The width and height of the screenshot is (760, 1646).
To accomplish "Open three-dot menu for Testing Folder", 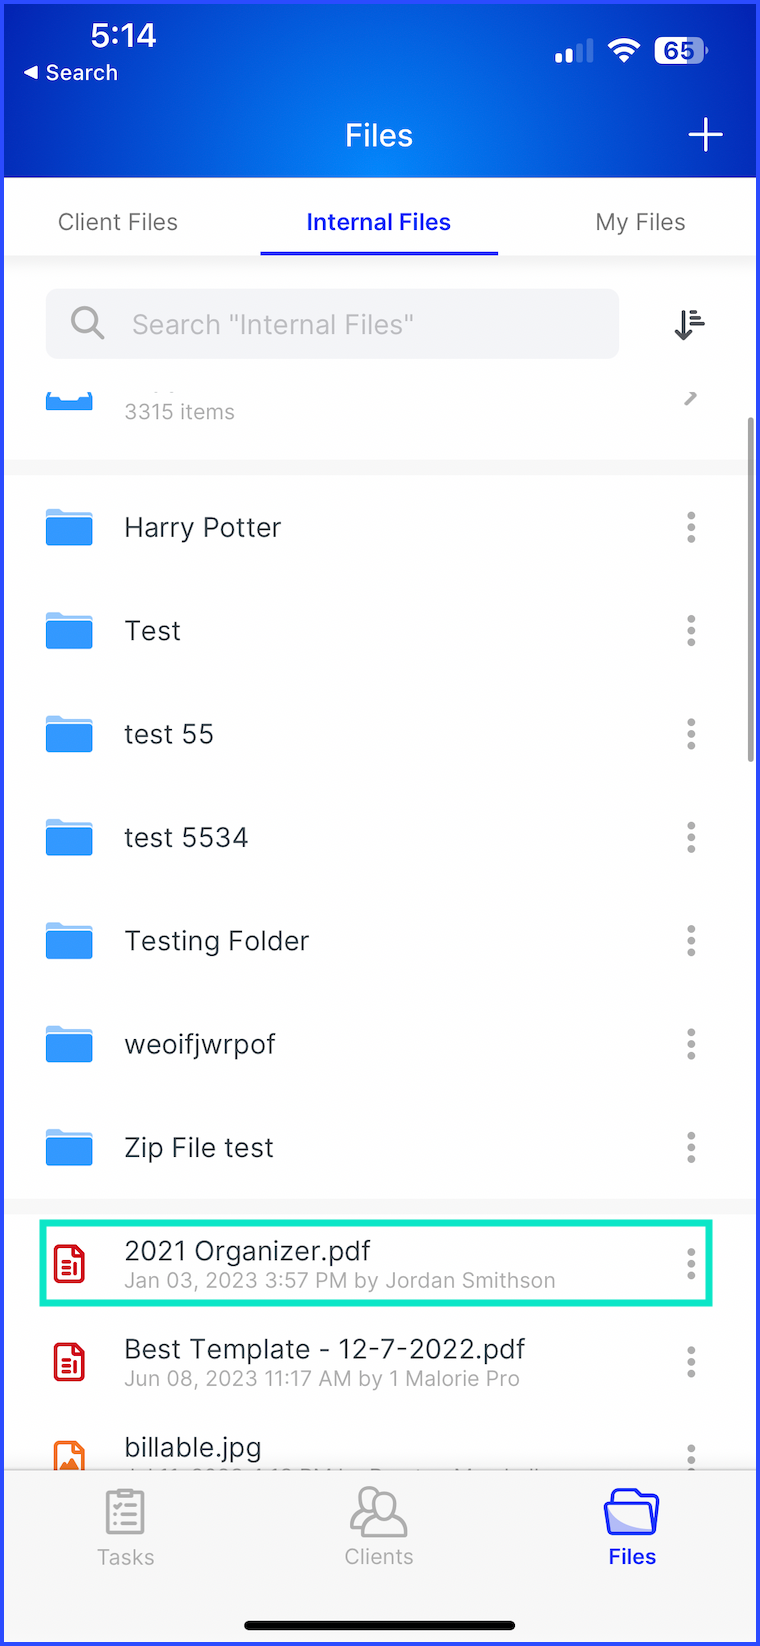I will 690,941.
